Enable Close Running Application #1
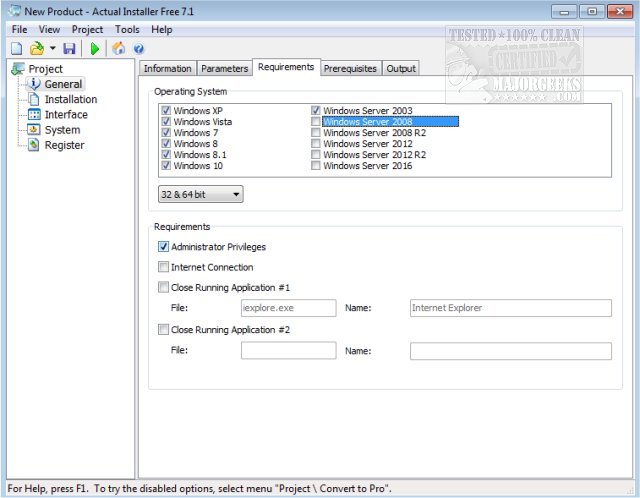Image resolution: width=640 pixels, height=498 pixels. point(163,287)
